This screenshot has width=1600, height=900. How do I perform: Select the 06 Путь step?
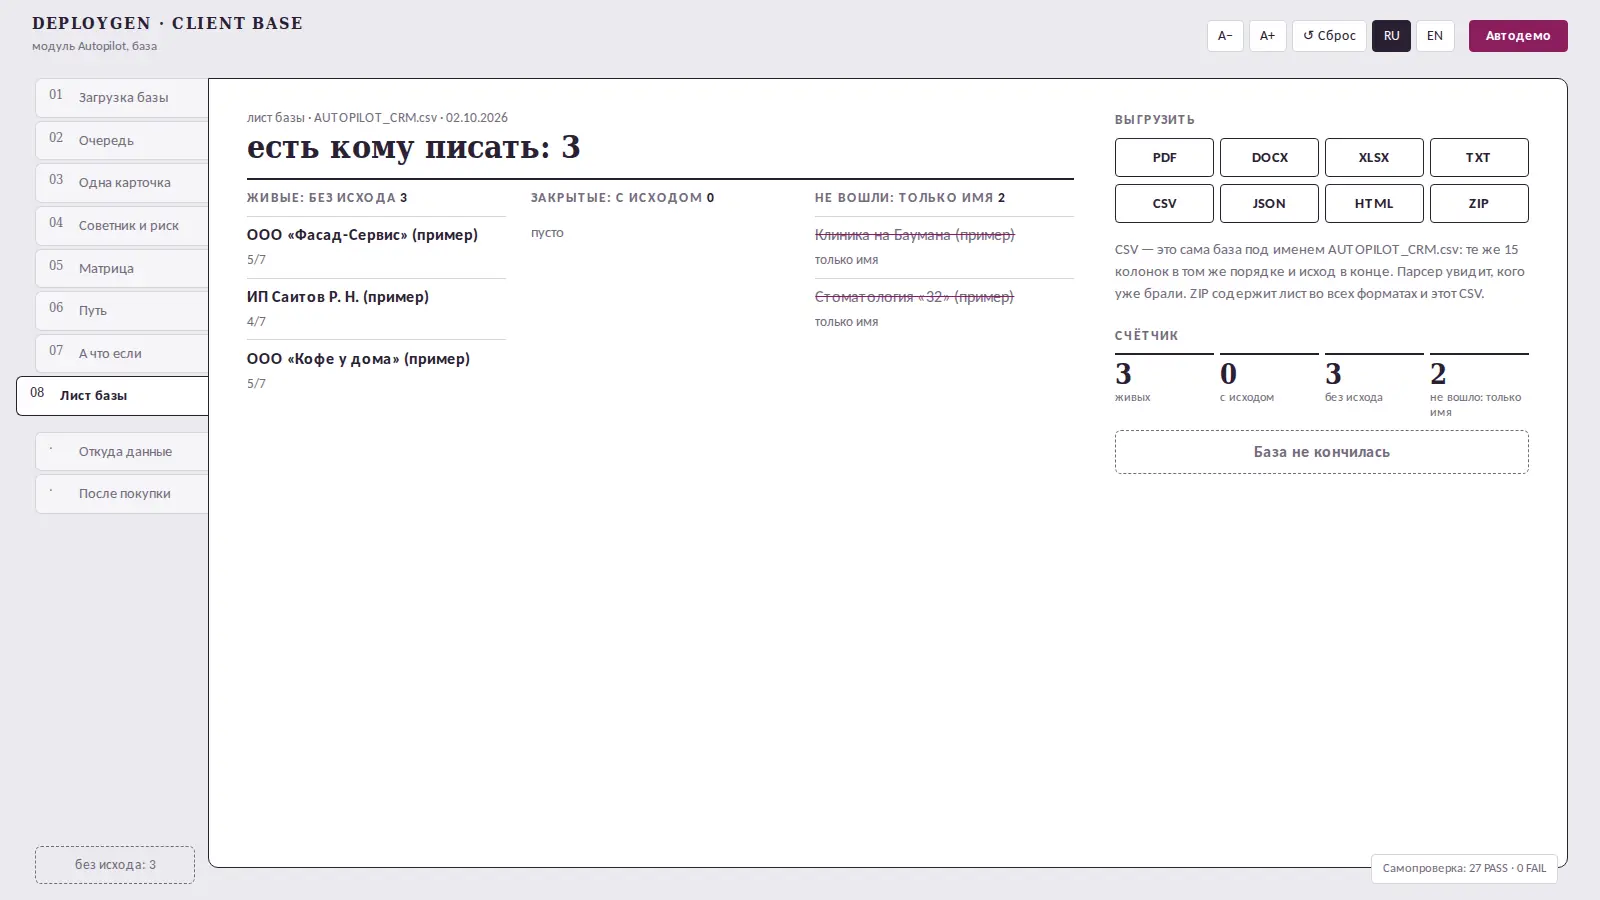coord(122,310)
